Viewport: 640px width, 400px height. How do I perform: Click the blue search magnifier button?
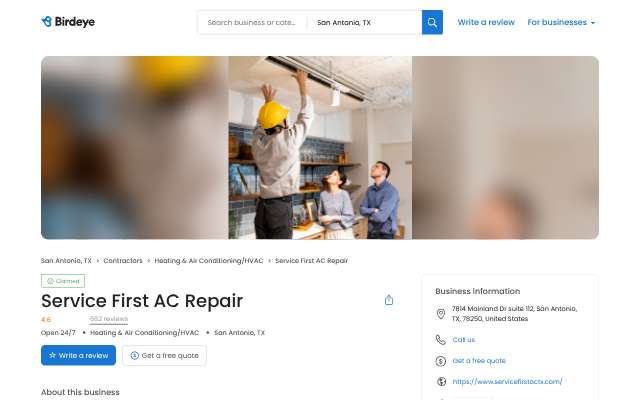[x=432, y=22]
